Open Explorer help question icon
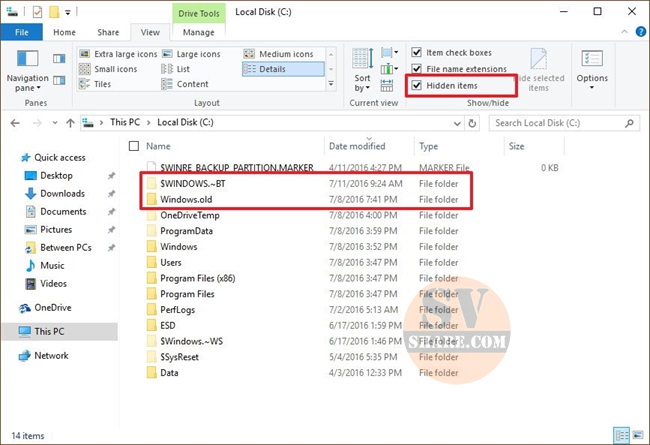 coord(640,32)
